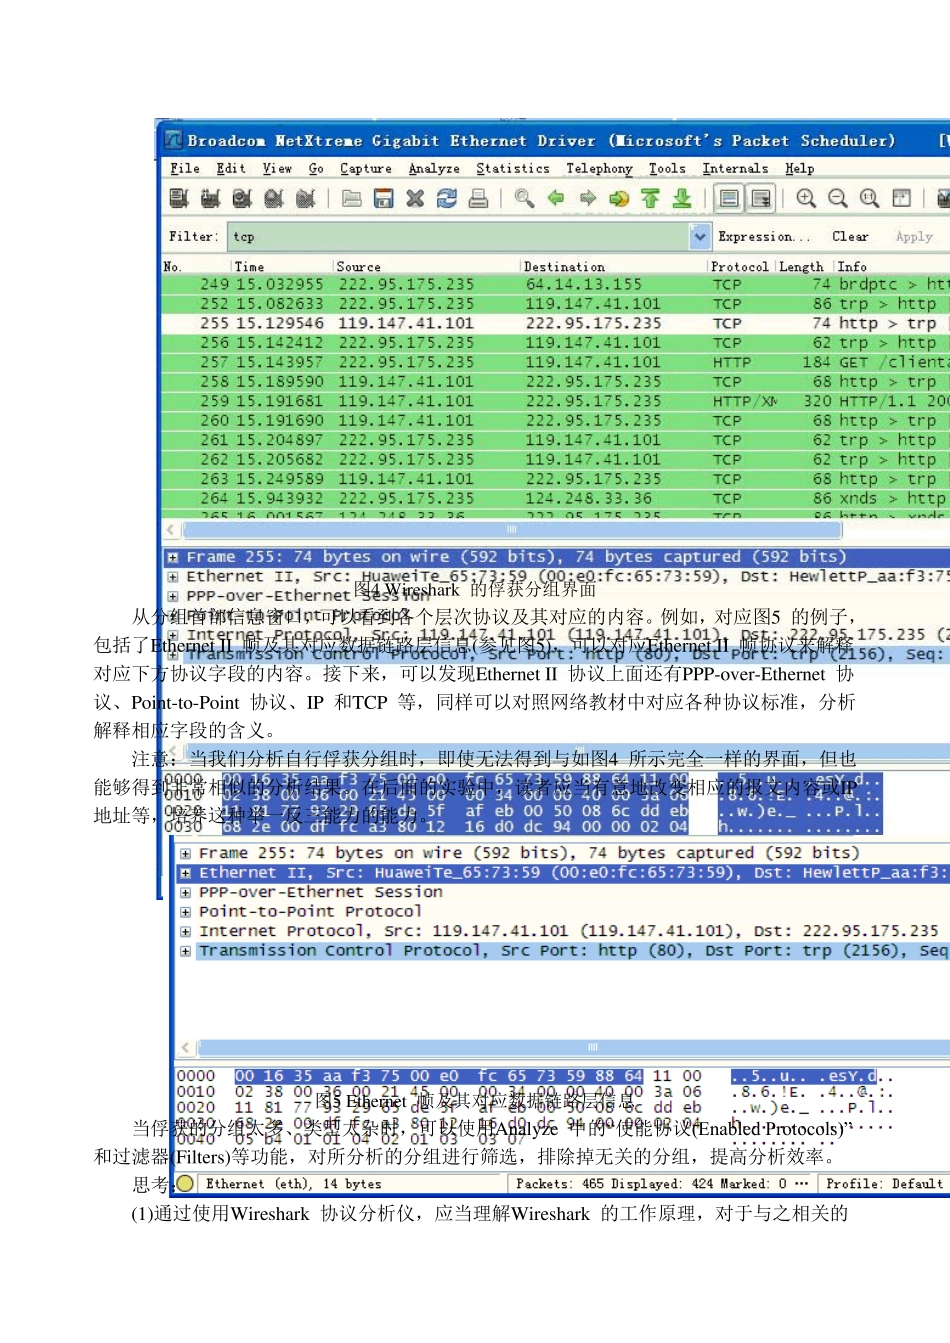Close capture file X icon
950x1343 pixels.
pos(415,198)
